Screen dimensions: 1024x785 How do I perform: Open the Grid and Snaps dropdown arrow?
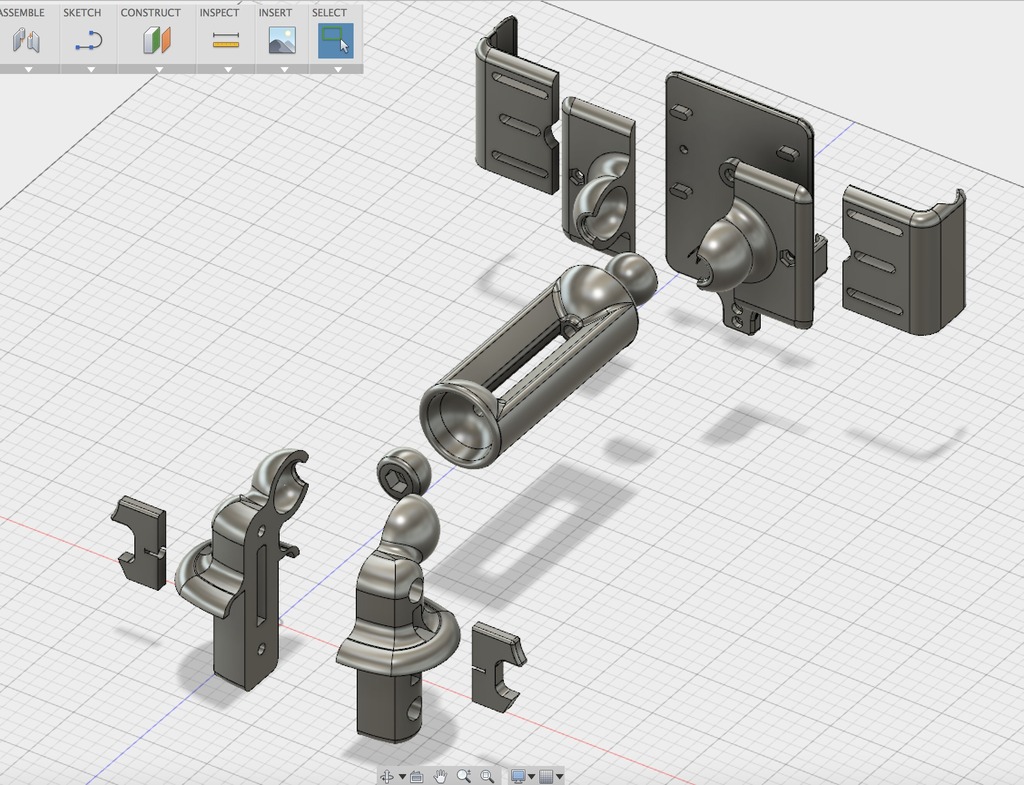coord(560,777)
